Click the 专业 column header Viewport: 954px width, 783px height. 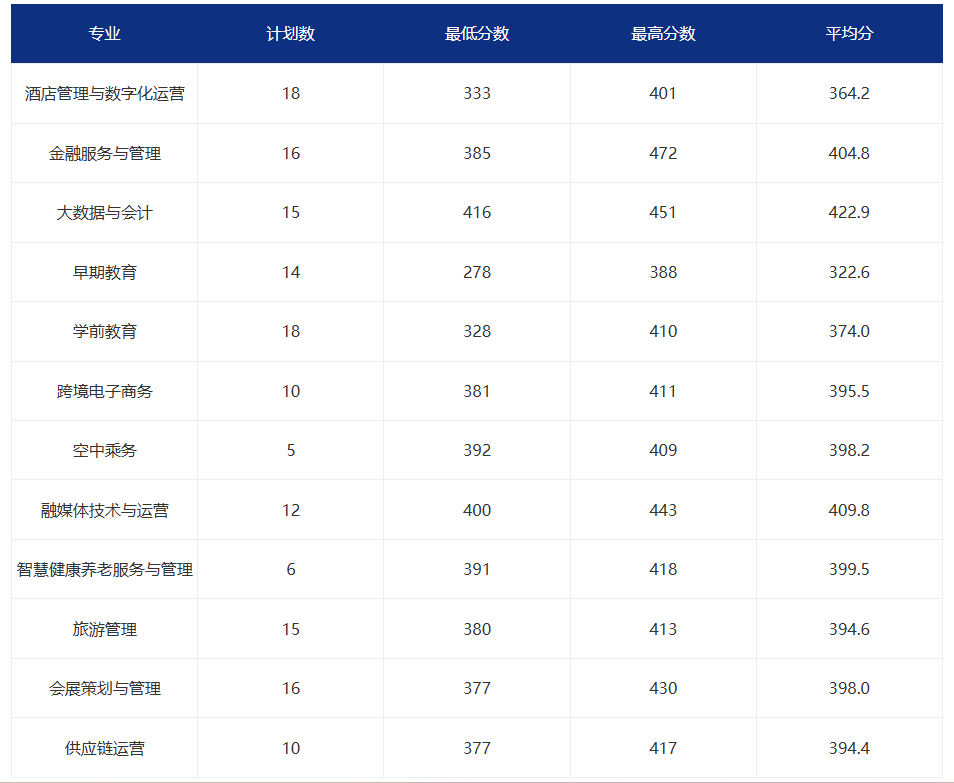coord(104,33)
